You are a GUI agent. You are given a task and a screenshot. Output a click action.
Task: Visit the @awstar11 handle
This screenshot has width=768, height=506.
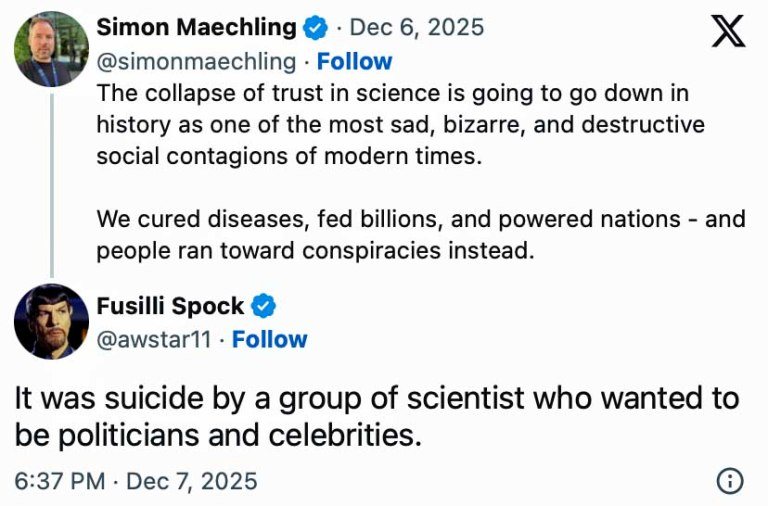pyautogui.click(x=154, y=340)
